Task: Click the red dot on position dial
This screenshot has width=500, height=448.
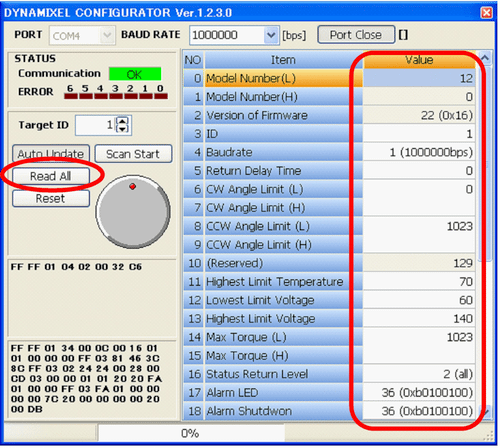Action: 132,186
